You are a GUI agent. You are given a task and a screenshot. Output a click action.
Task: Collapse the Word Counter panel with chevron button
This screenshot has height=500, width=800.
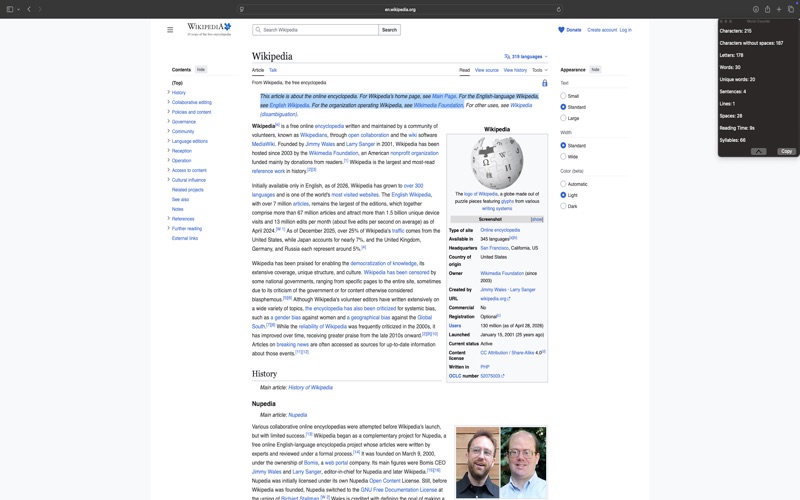(759, 152)
